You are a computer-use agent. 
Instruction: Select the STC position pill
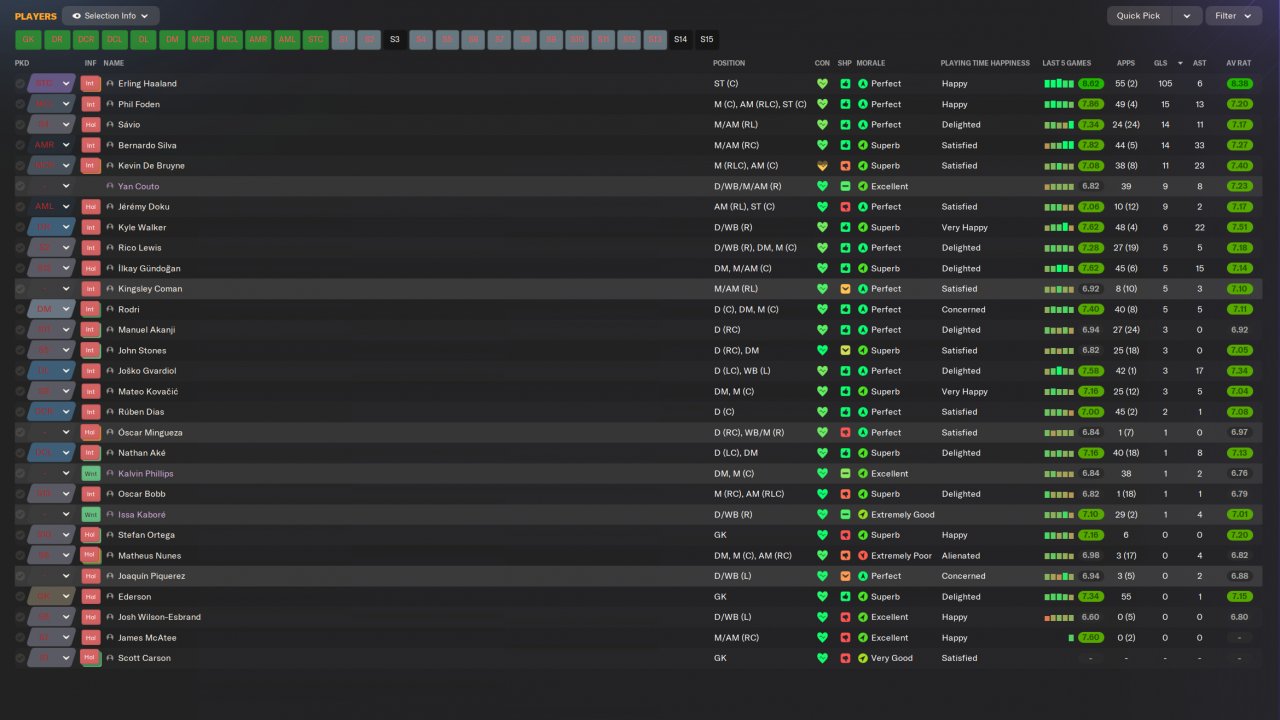pyautogui.click(x=316, y=40)
